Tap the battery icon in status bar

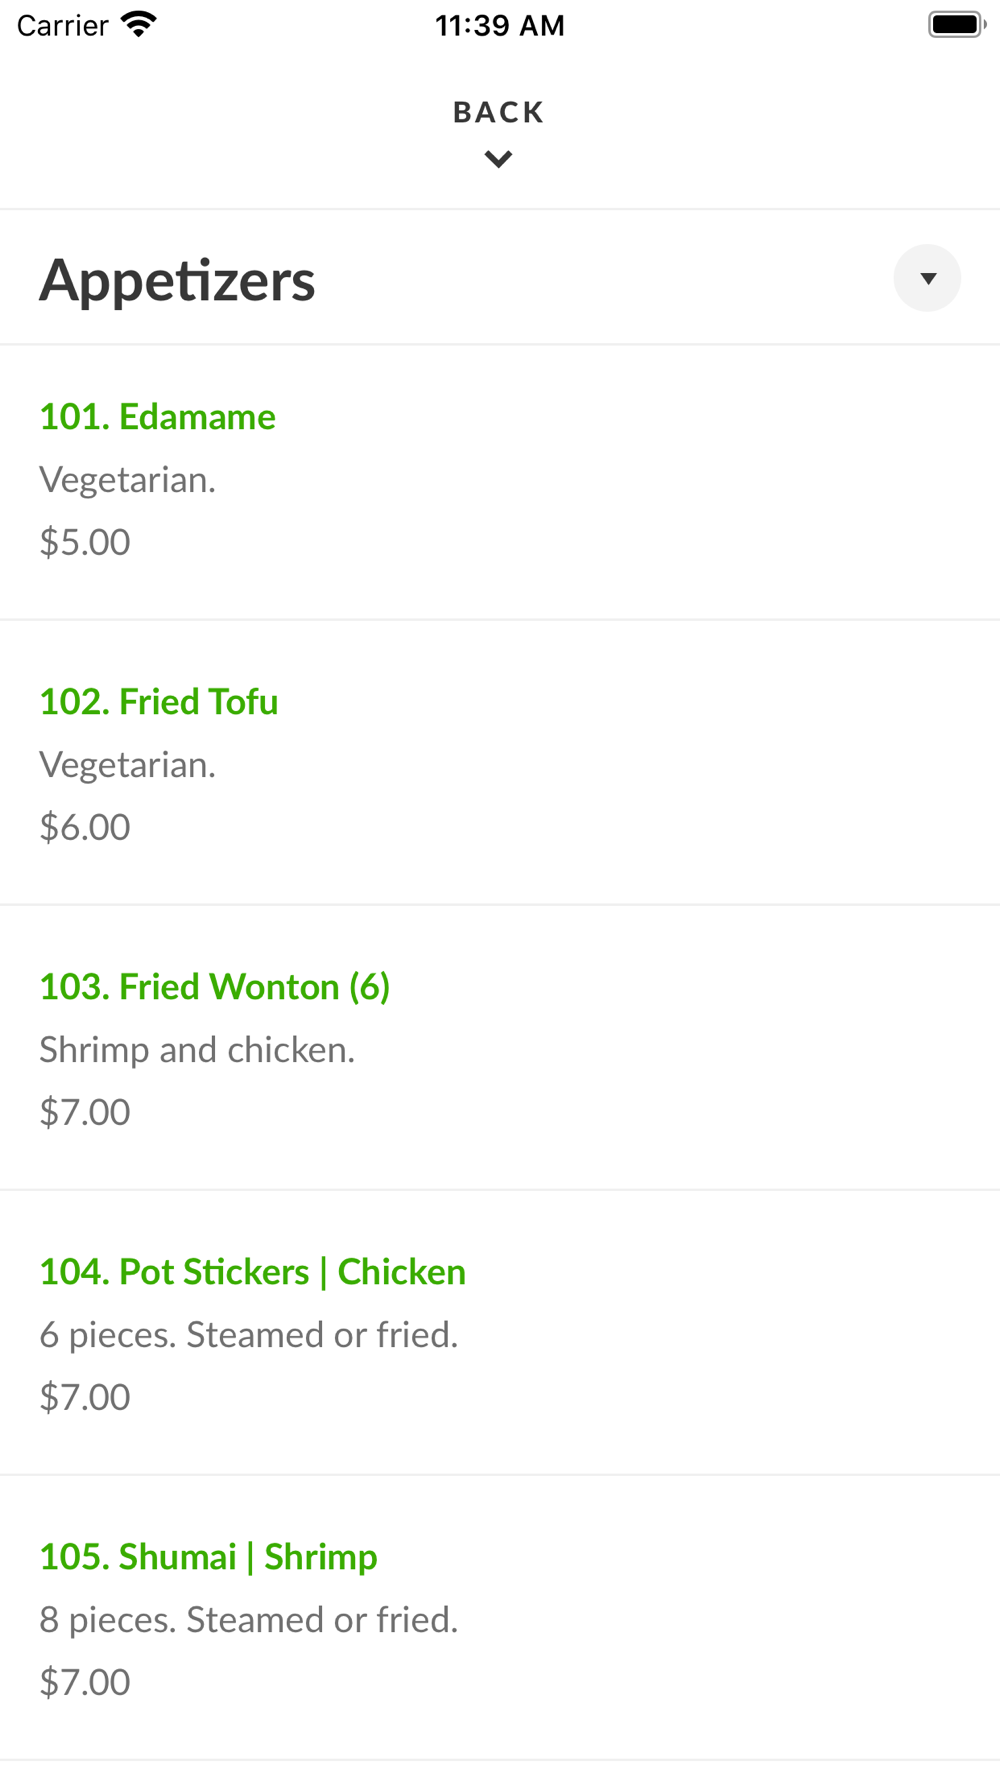pyautogui.click(x=957, y=24)
